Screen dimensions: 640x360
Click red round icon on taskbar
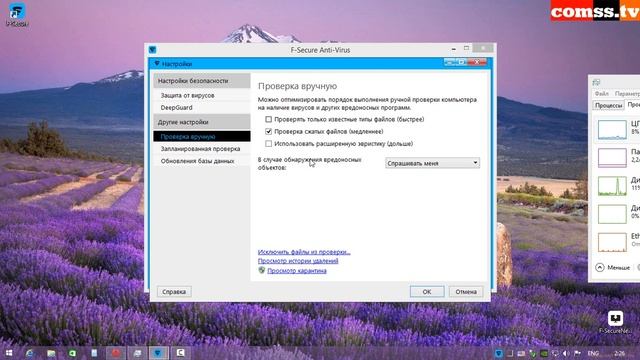coord(116,353)
